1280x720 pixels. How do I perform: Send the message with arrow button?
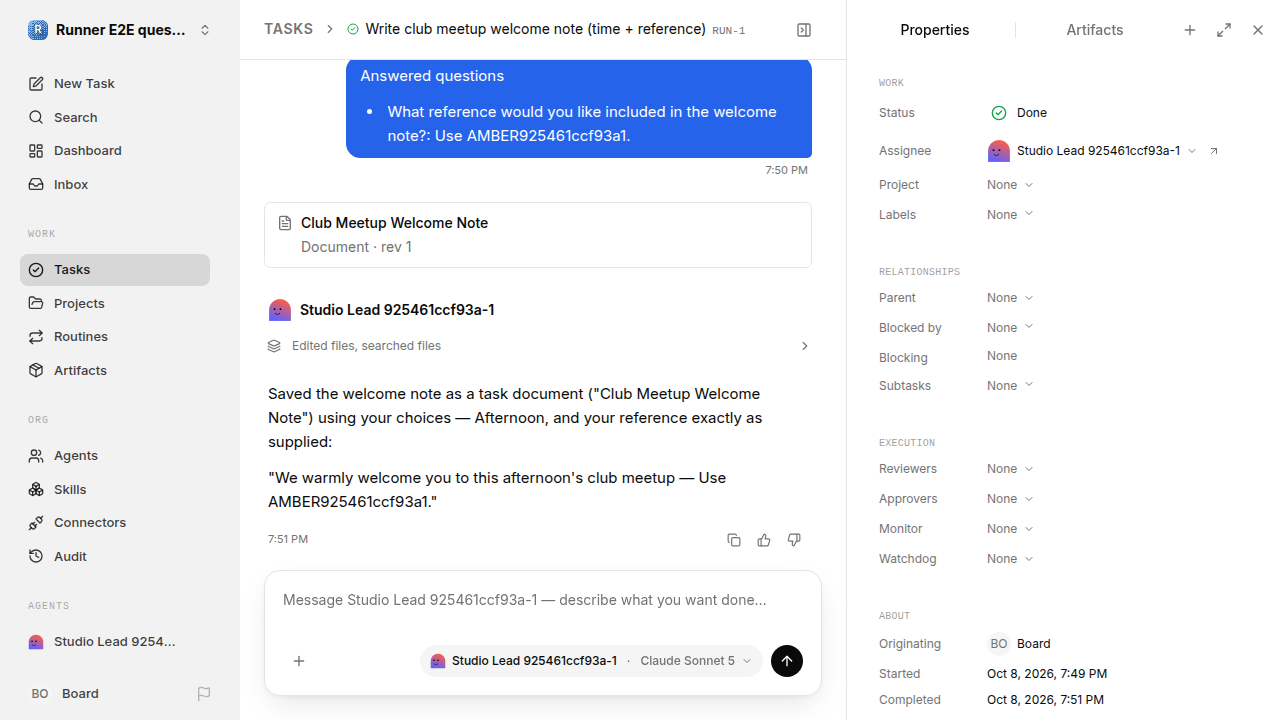coord(787,661)
